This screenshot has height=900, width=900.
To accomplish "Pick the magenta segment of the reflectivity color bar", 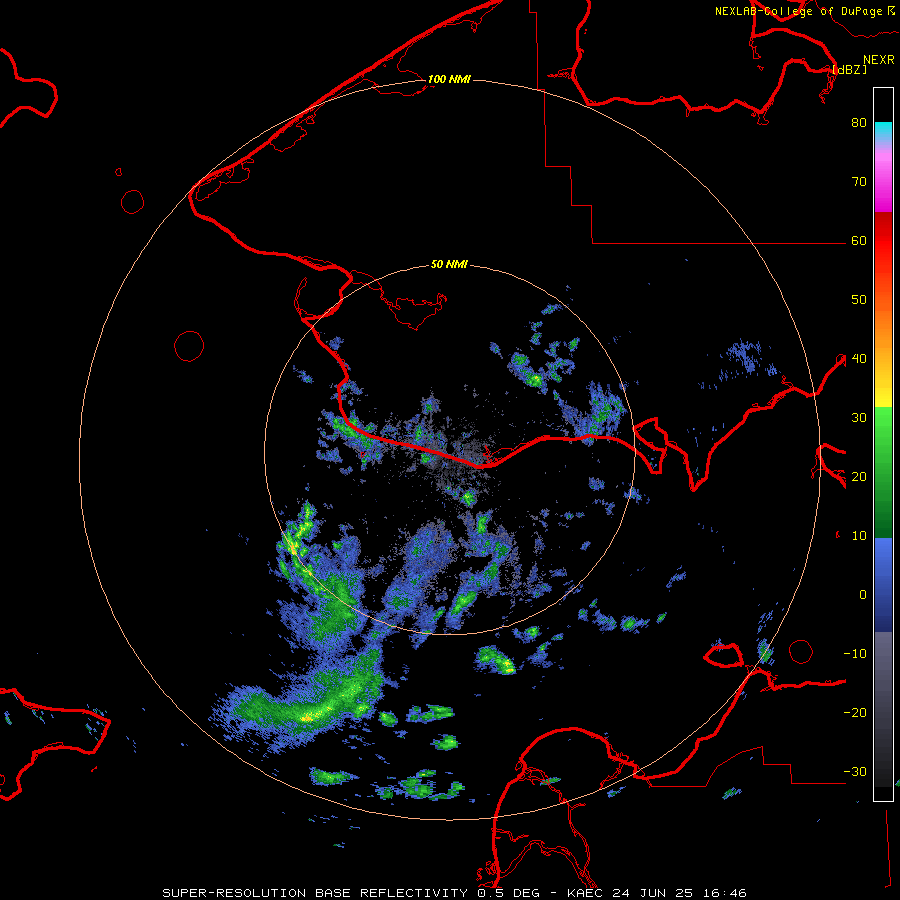I will (883, 183).
